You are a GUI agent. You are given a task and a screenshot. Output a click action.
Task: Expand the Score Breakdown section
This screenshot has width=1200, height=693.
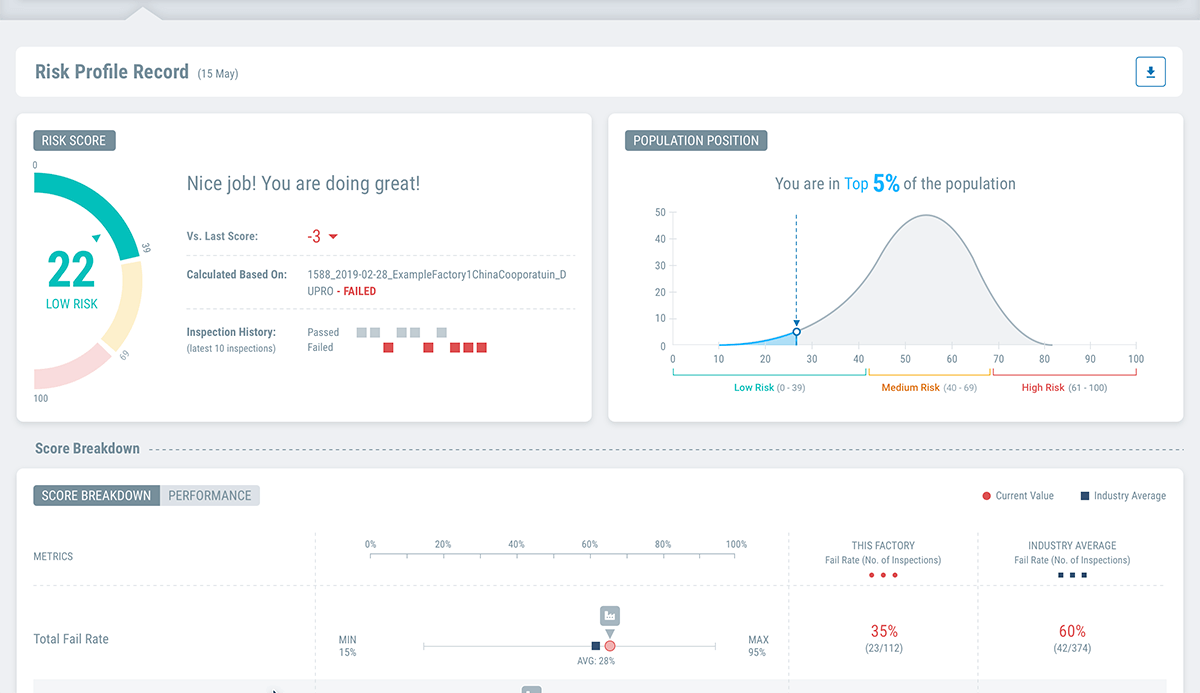[x=87, y=448]
